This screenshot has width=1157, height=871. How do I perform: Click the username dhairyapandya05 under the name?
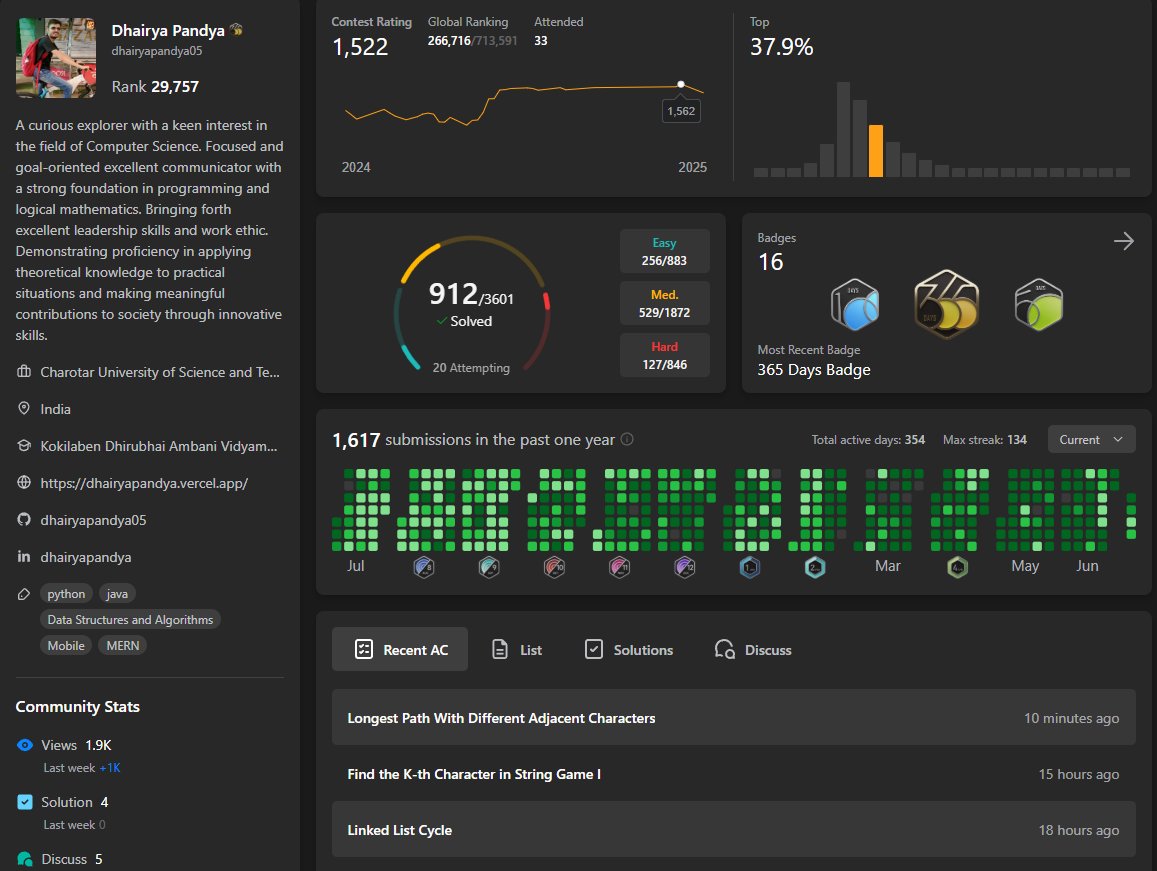[x=156, y=51]
